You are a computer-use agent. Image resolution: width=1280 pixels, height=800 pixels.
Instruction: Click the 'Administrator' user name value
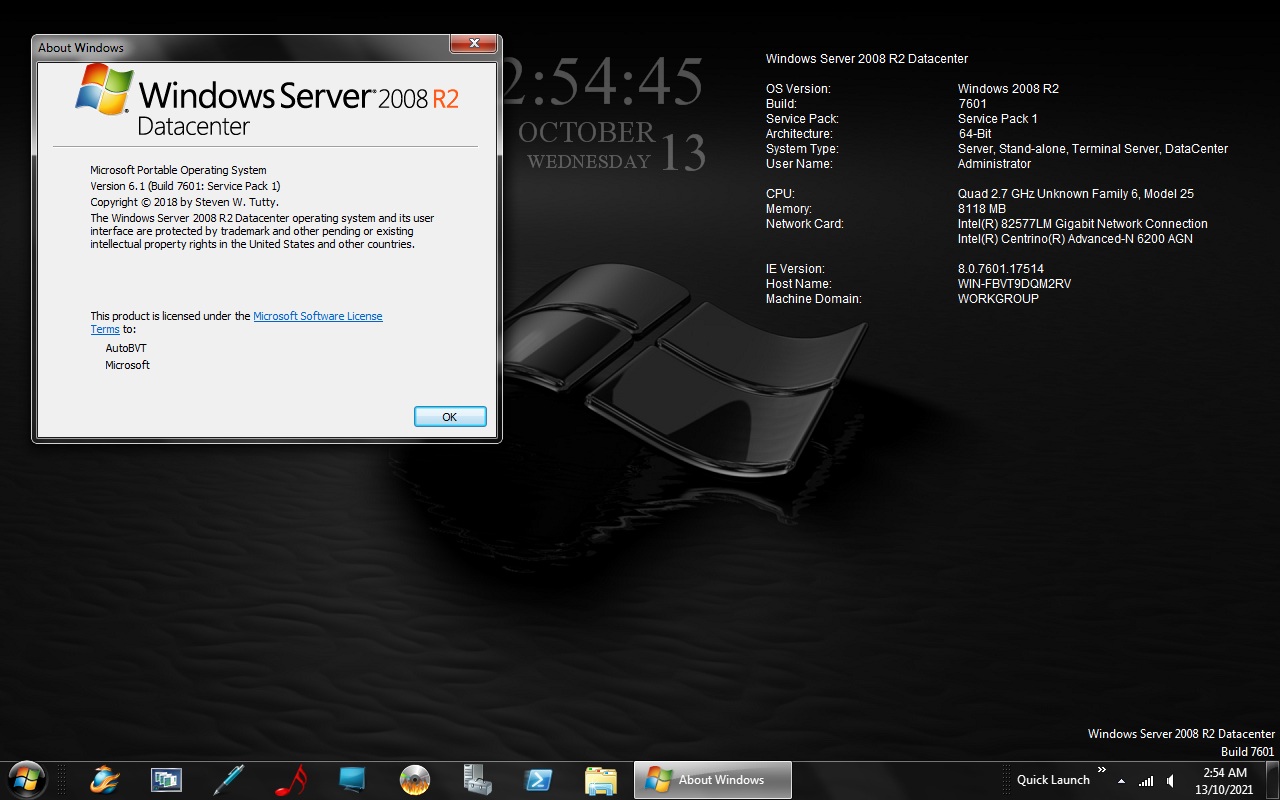coord(994,164)
